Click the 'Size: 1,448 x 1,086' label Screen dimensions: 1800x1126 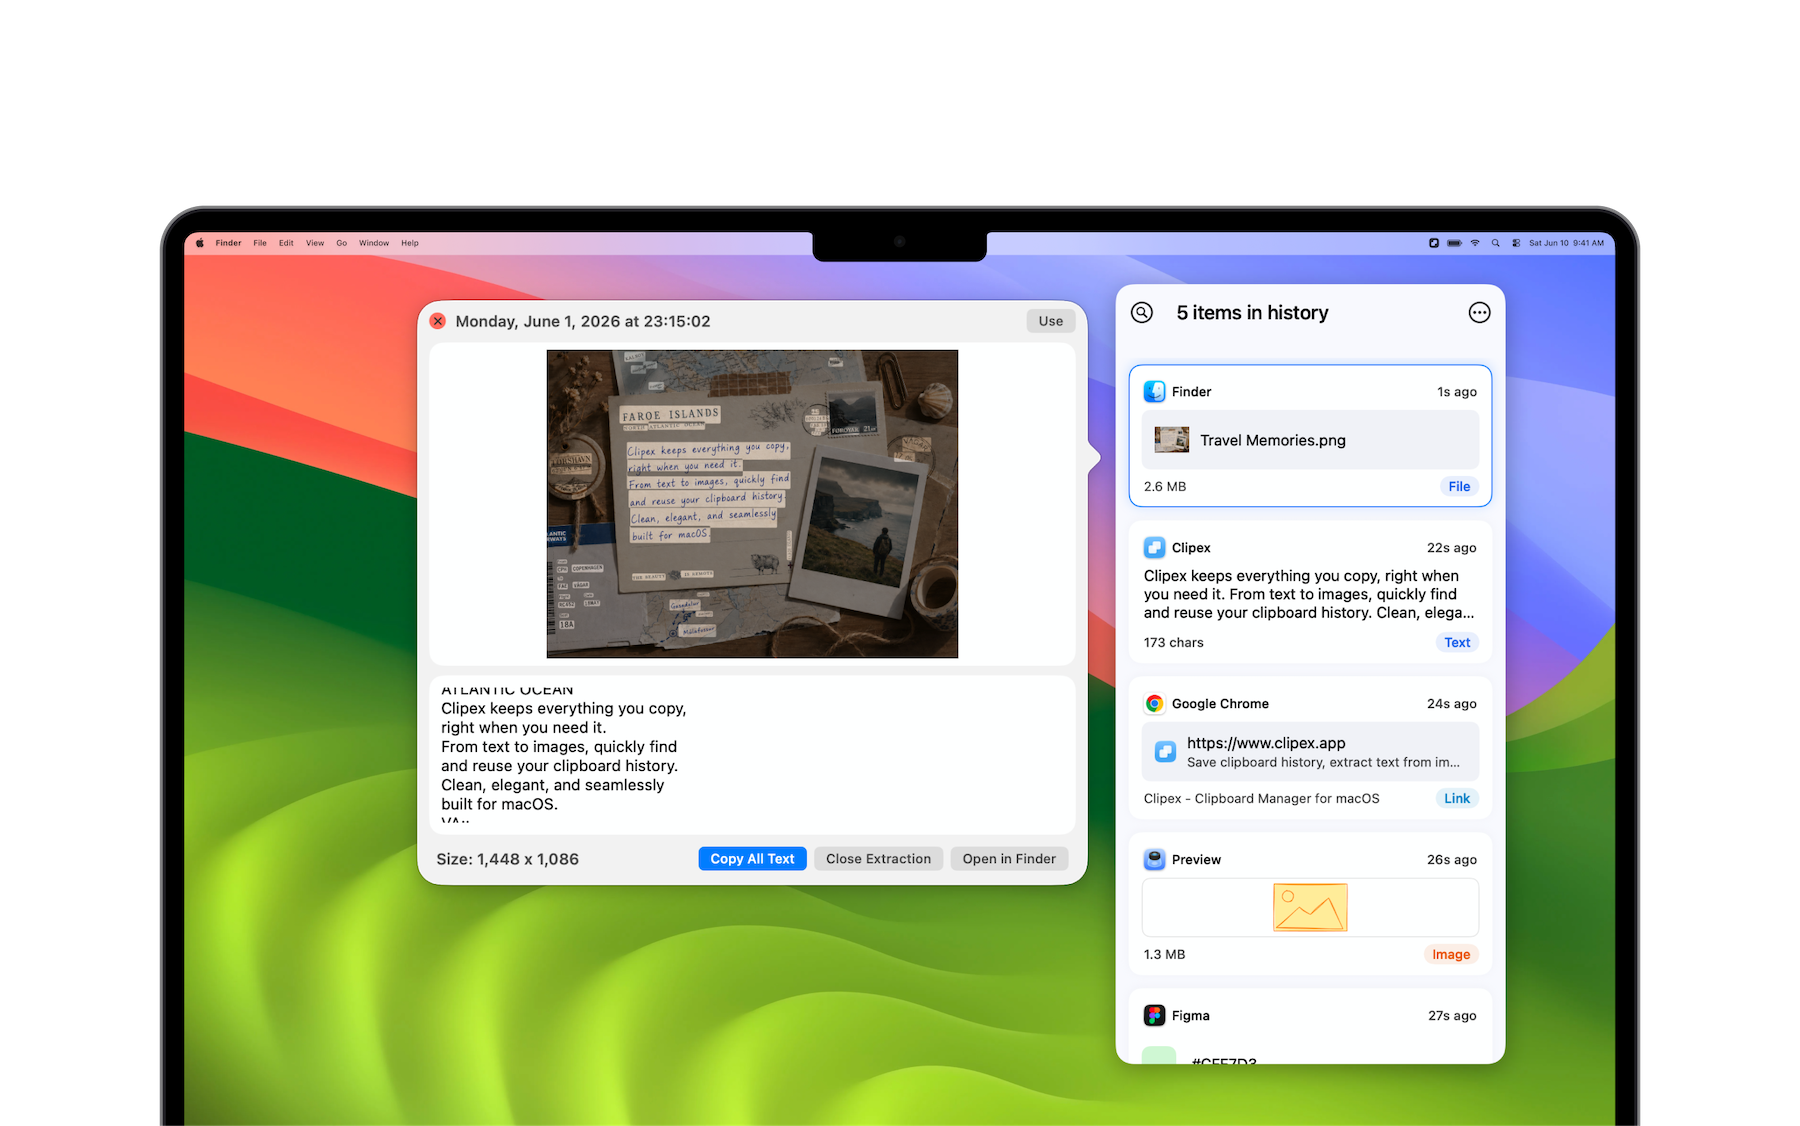click(x=507, y=859)
